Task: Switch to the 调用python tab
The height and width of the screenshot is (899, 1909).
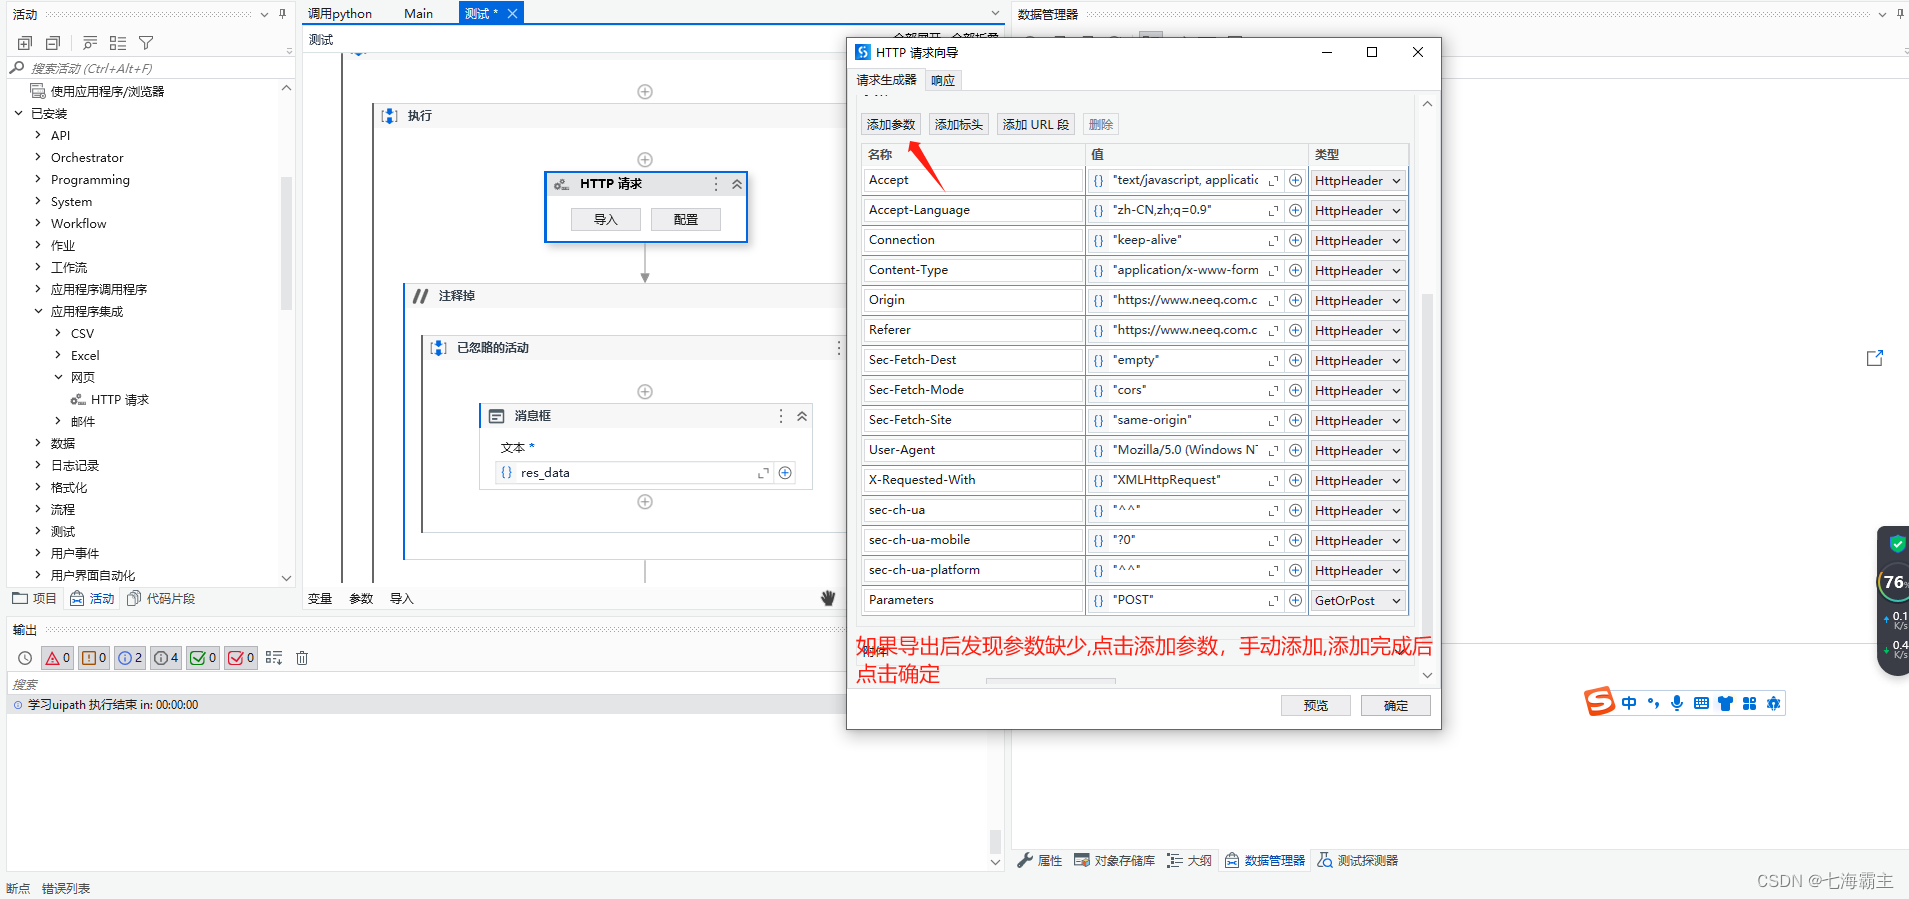Action: pos(340,14)
